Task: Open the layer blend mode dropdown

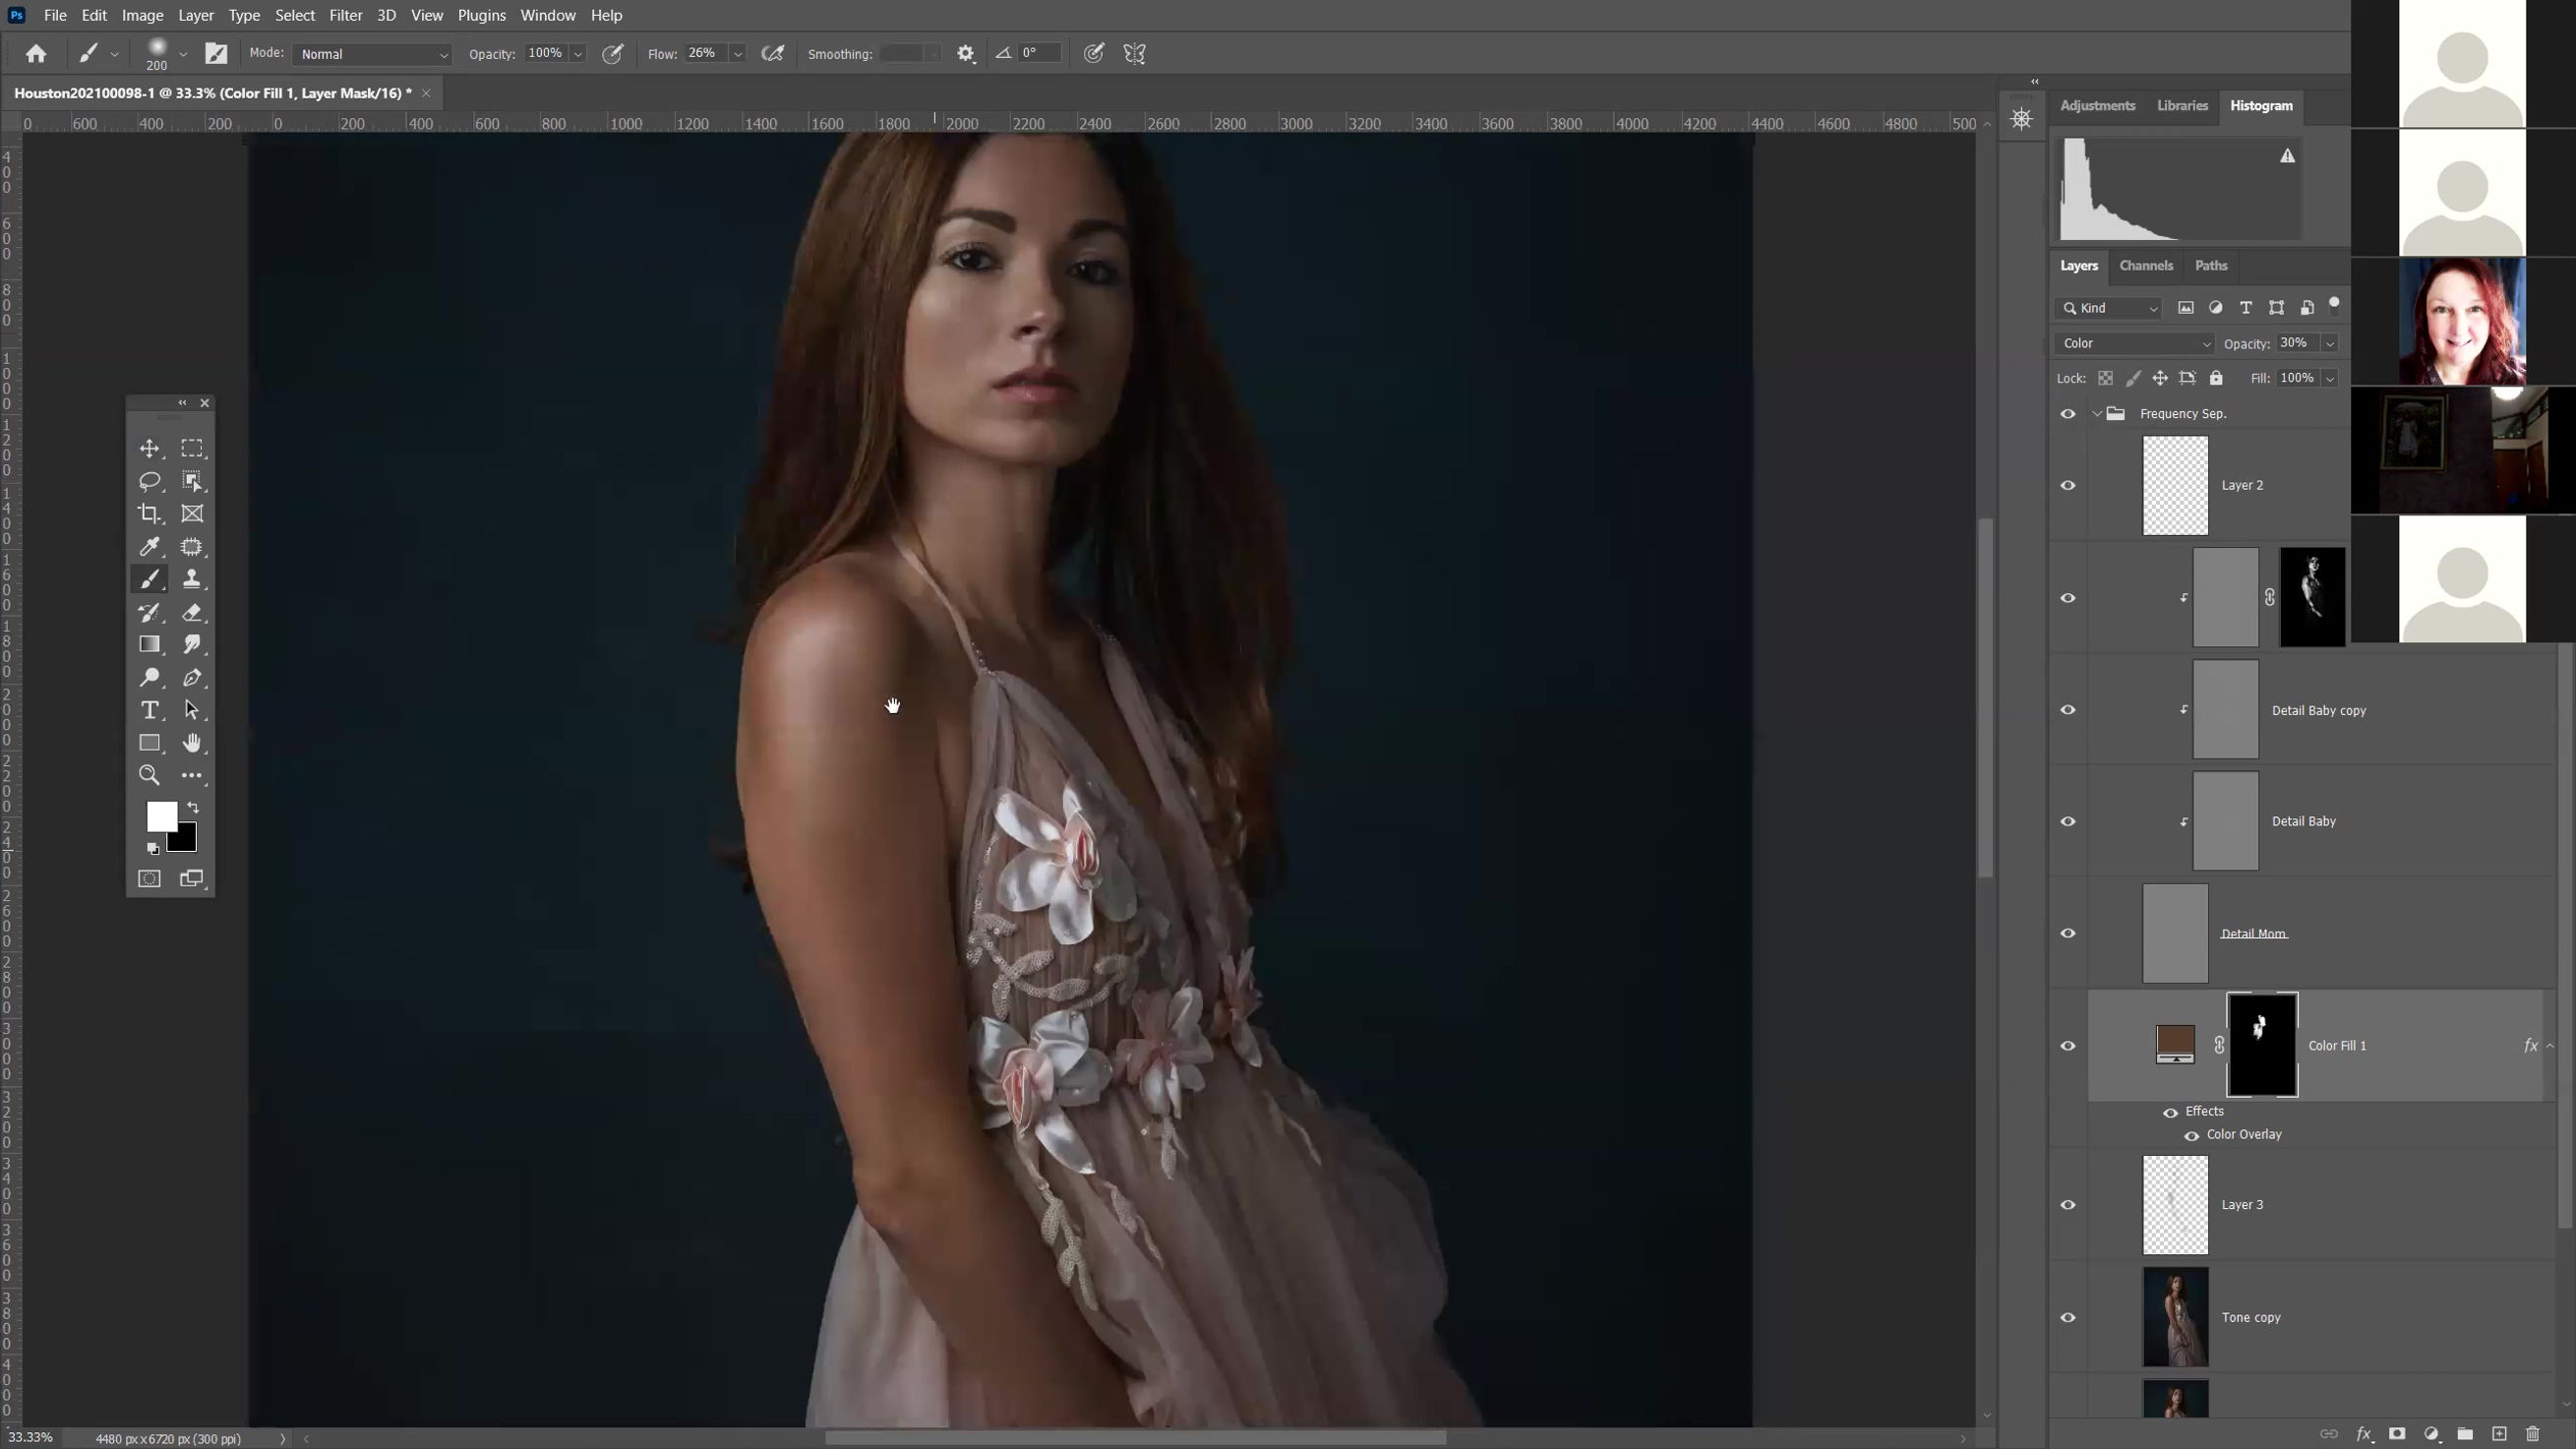Action: 2135,343
